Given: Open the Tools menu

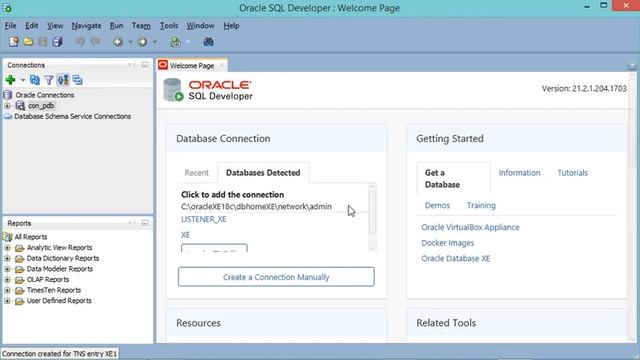Looking at the screenshot, I should coord(169,26).
